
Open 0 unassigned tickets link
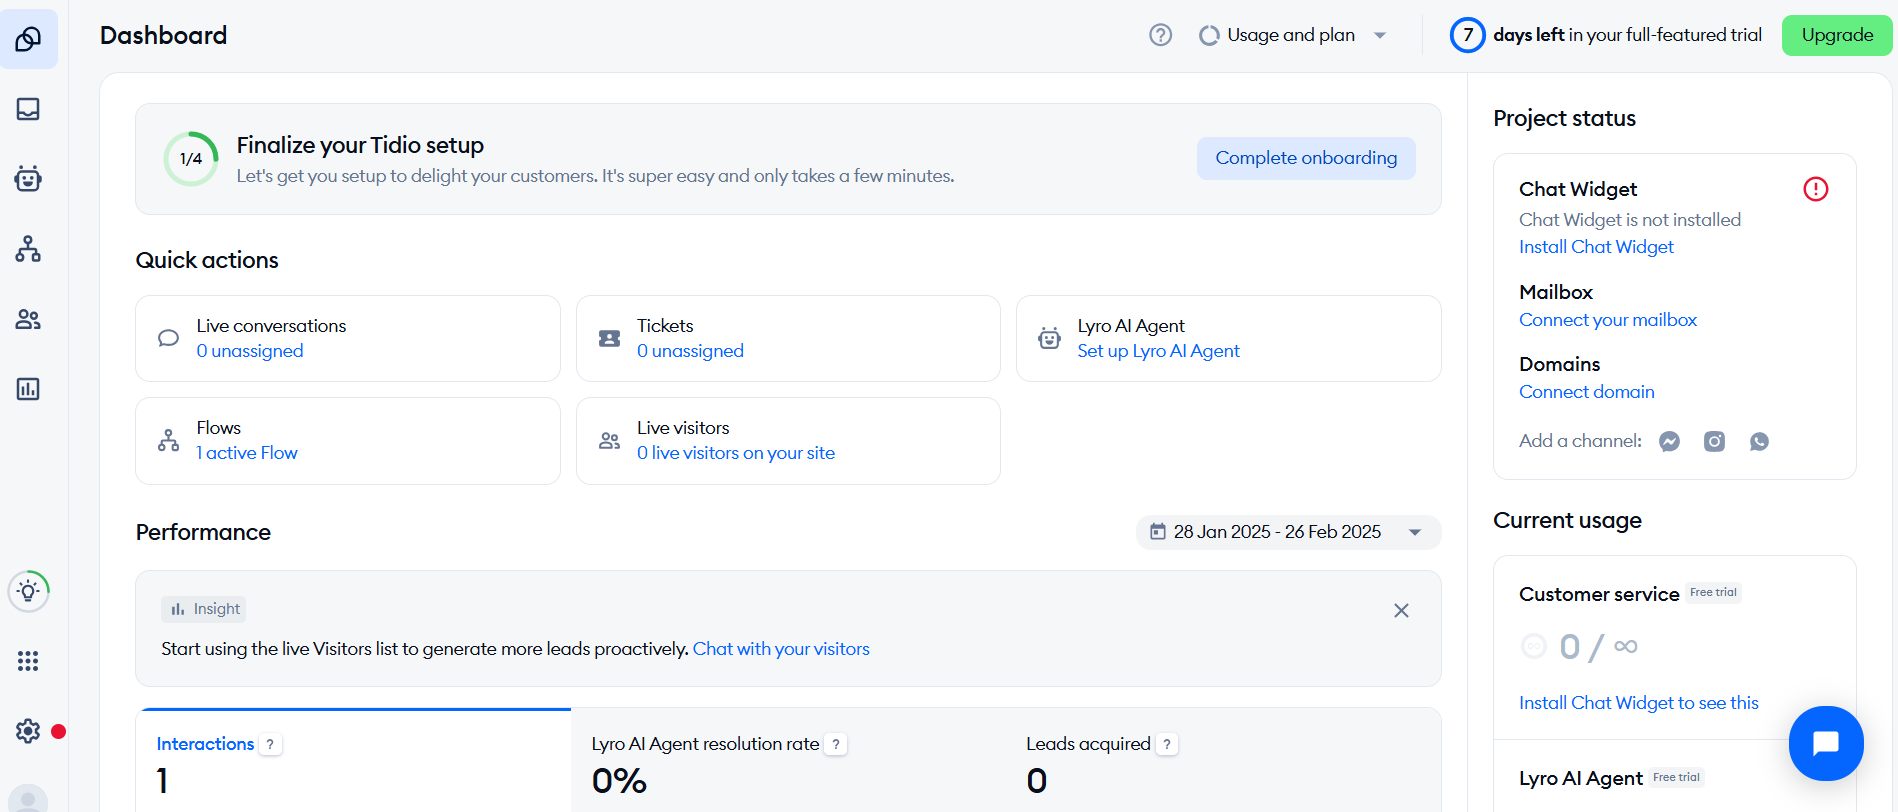690,351
